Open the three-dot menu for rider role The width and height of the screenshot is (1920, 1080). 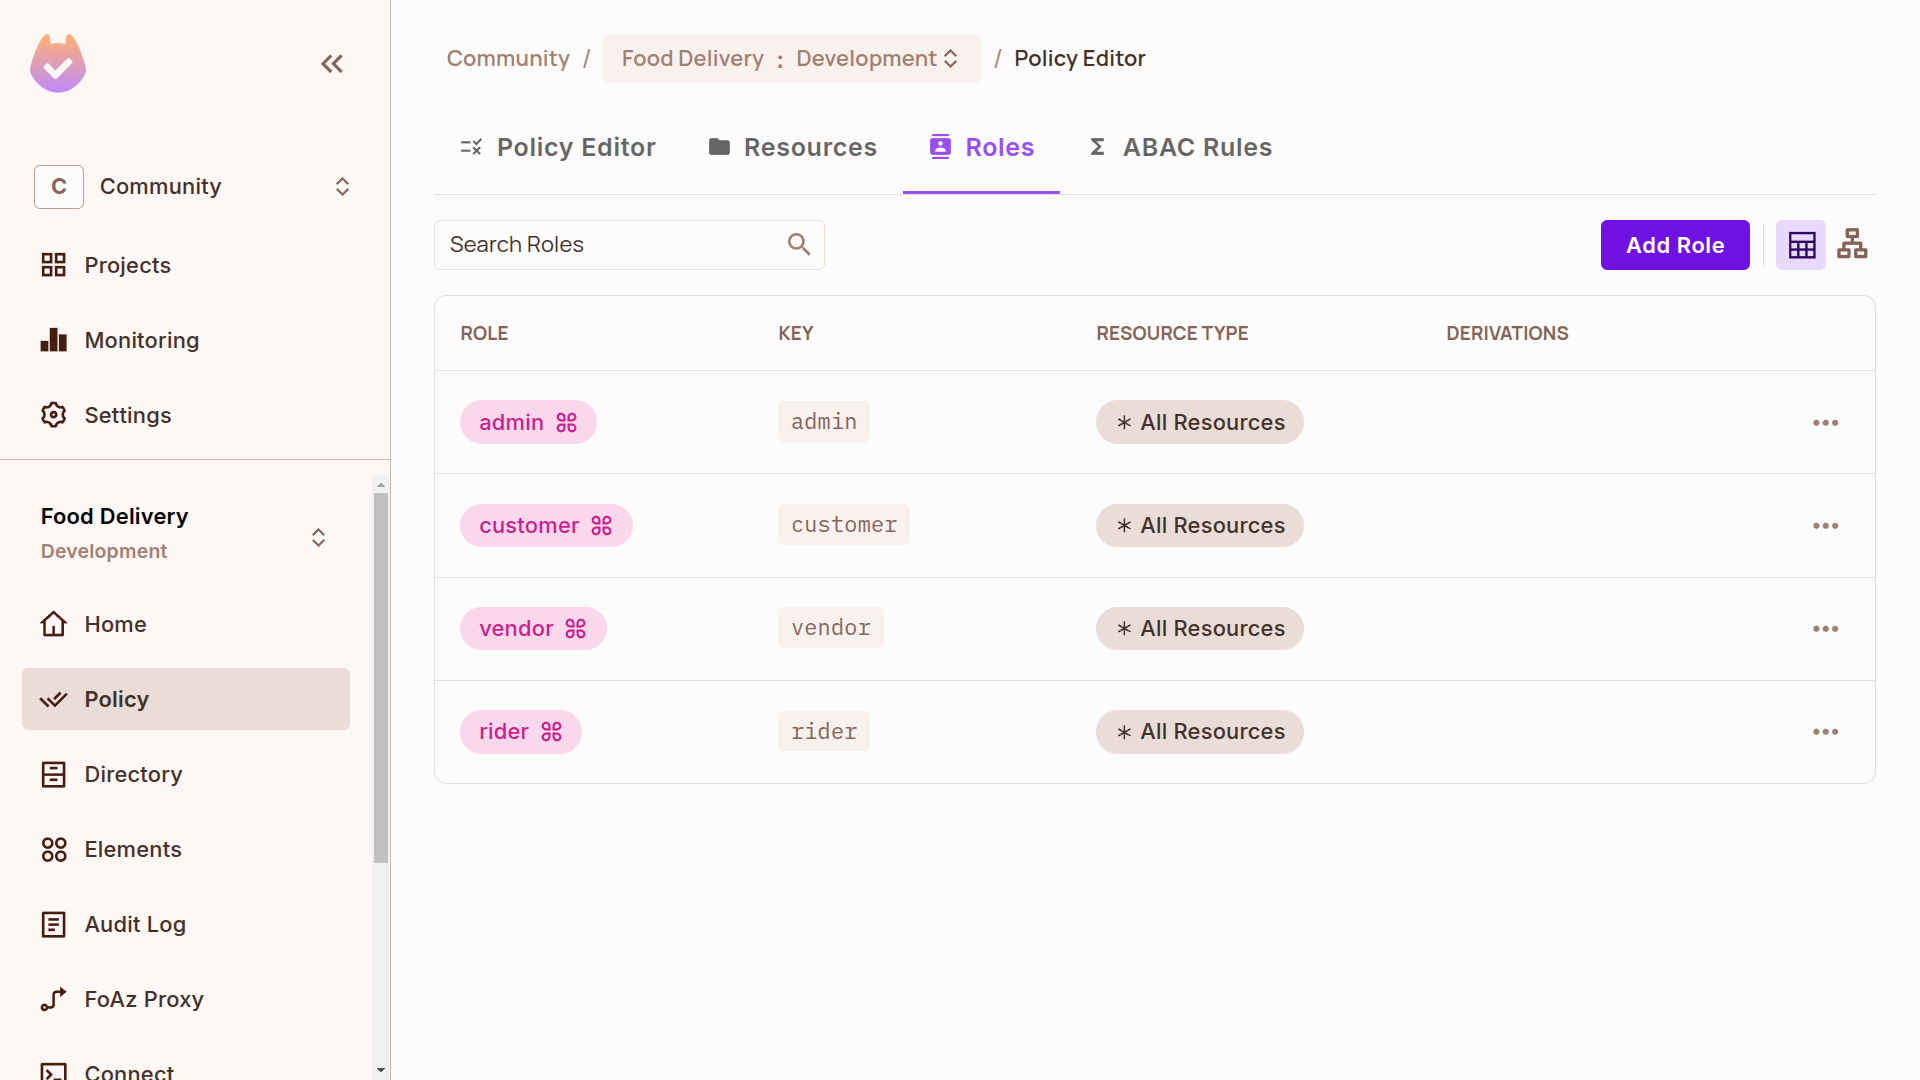pos(1825,732)
